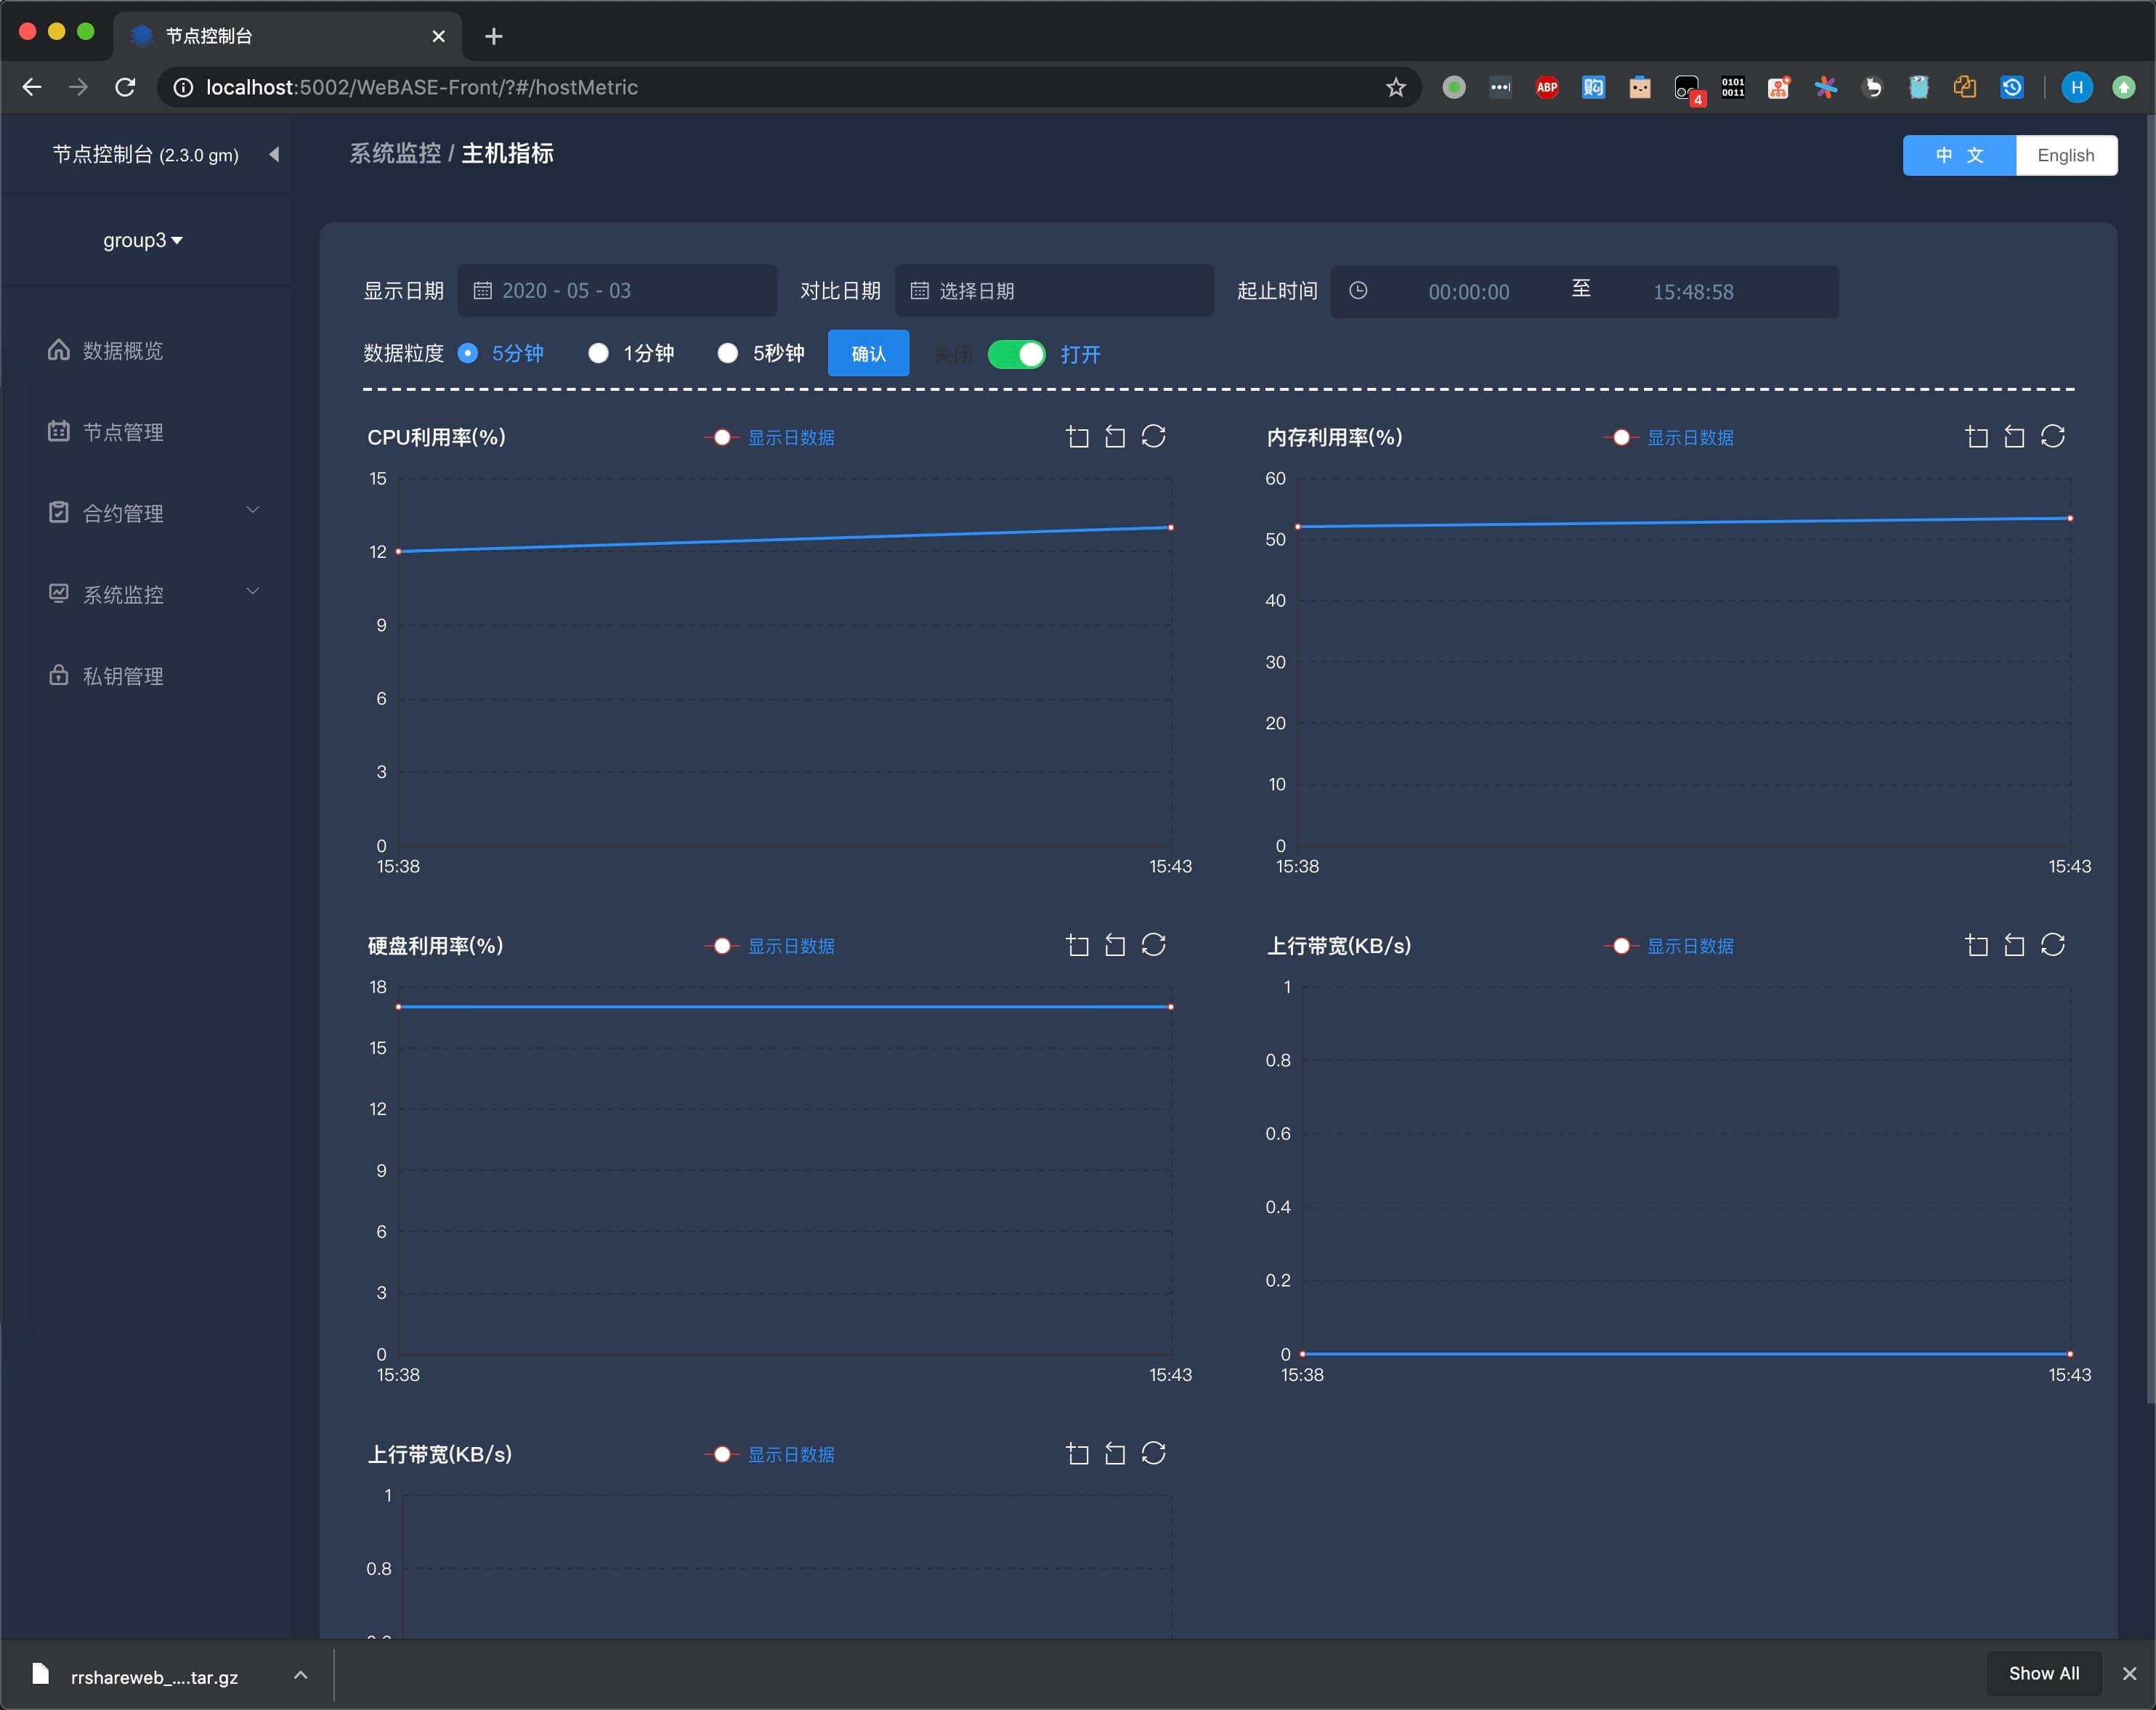Viewport: 2156px width, 1710px height.
Task: Click the 主机指标 breadcrumb title
Action: click(x=507, y=153)
